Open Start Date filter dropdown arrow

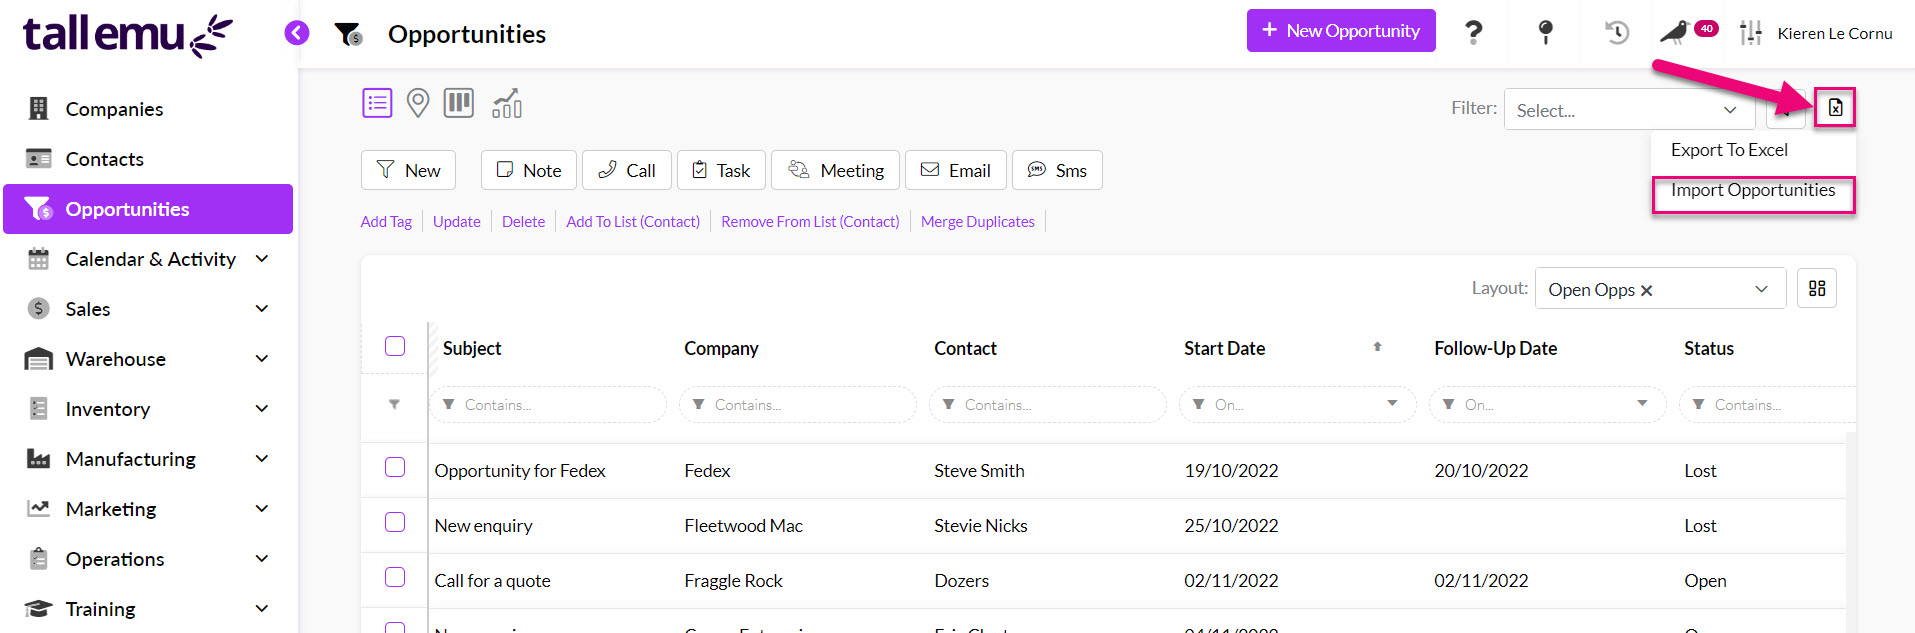click(1392, 403)
